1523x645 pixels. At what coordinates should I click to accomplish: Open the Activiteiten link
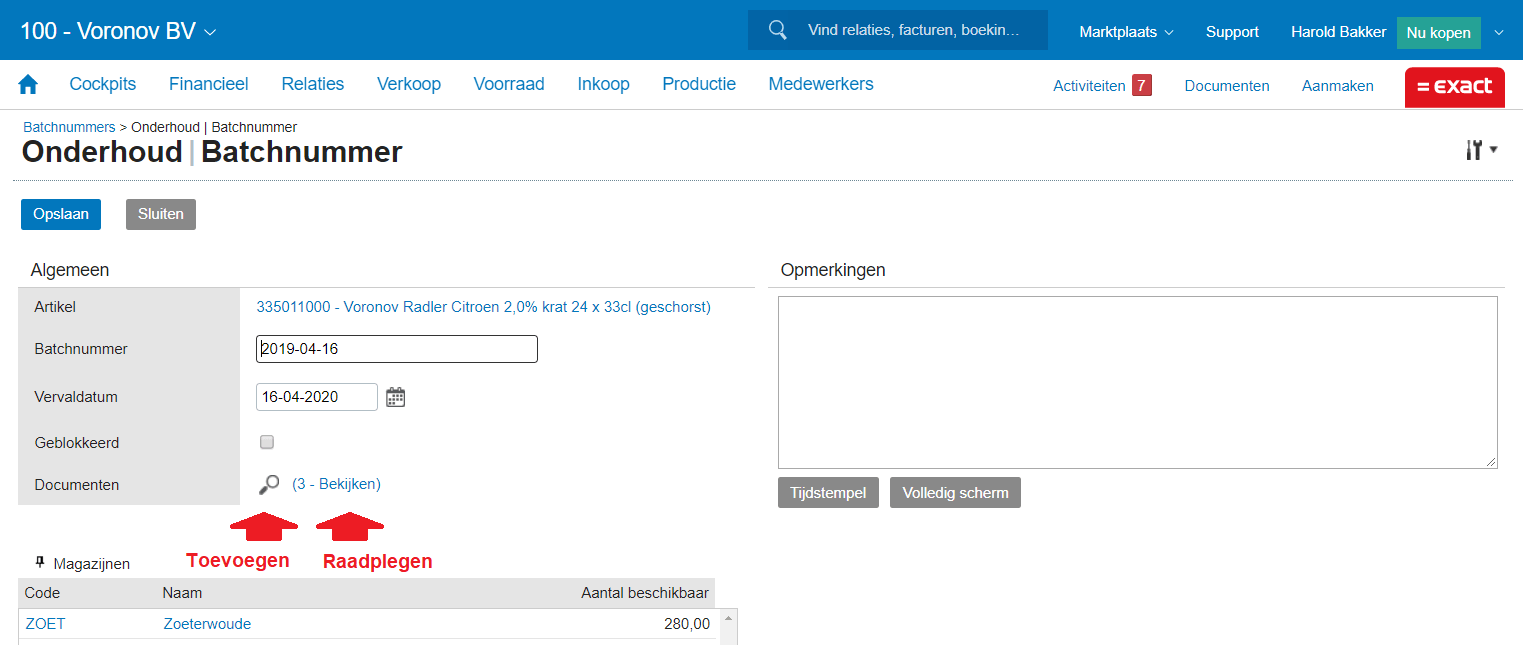(1089, 86)
